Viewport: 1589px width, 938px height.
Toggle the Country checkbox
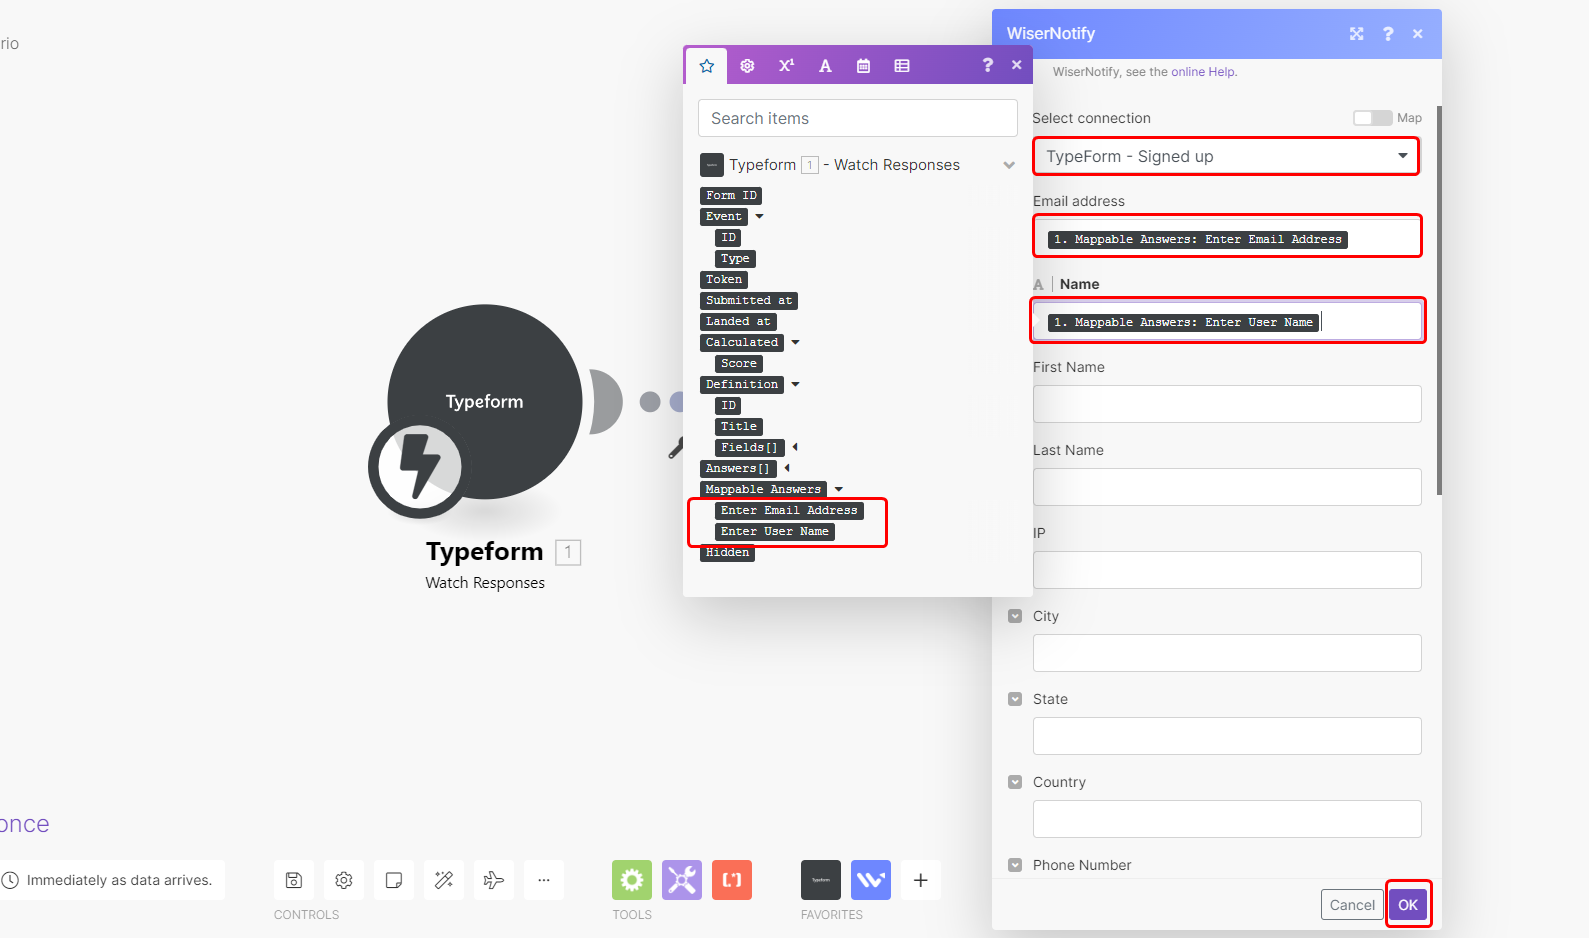[1015, 782]
